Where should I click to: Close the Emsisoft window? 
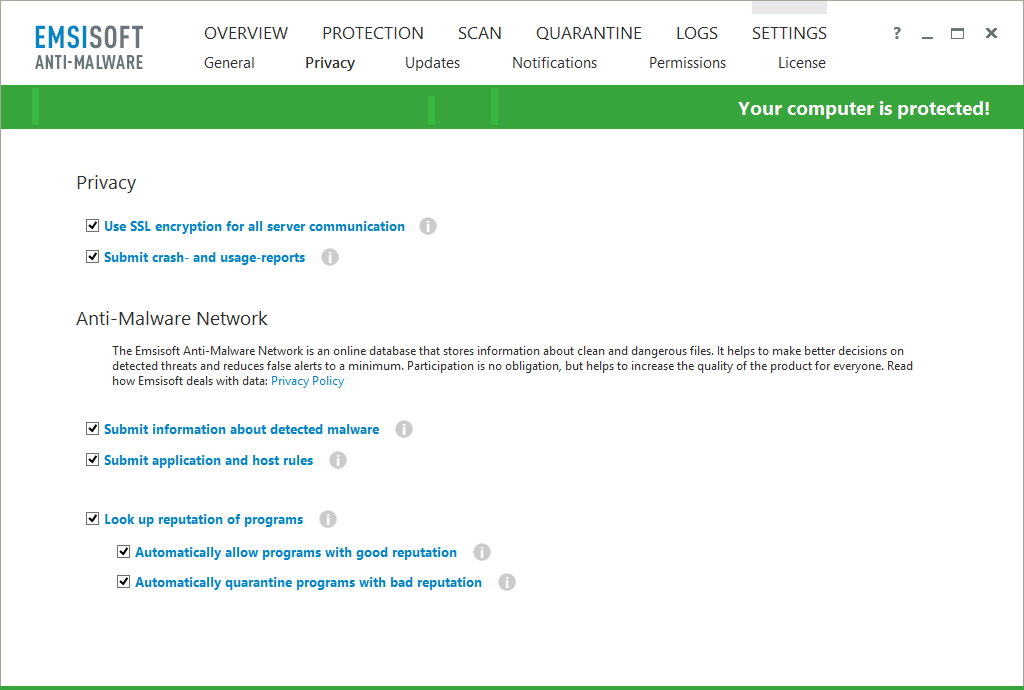991,33
